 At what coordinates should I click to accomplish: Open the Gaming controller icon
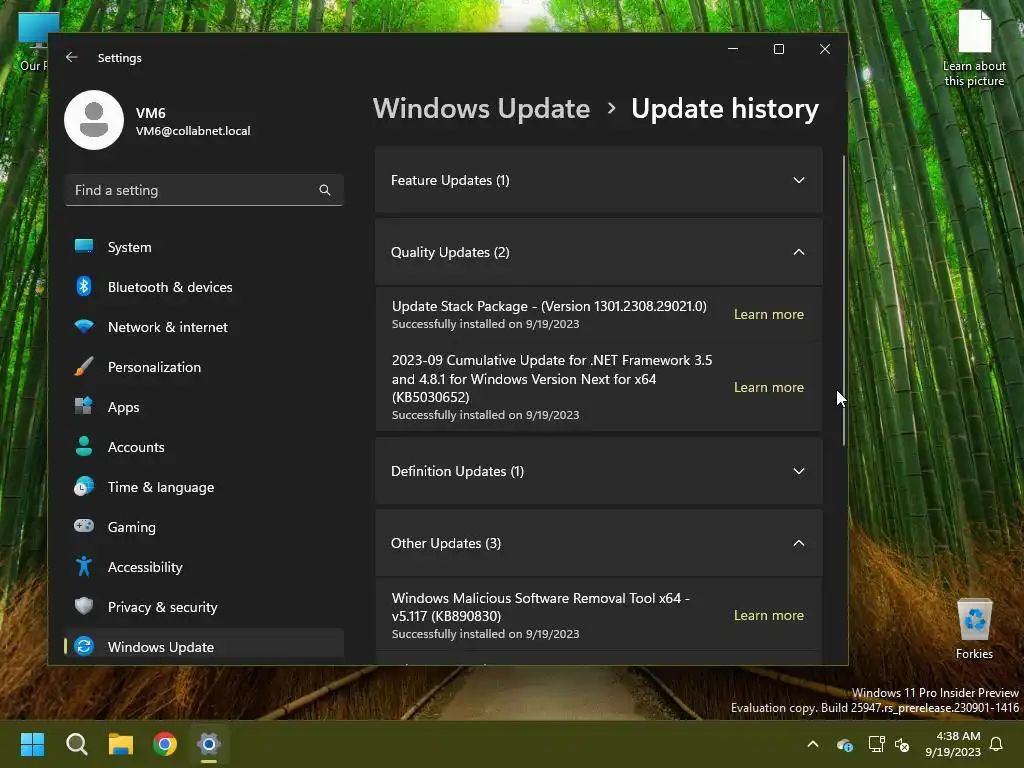click(84, 526)
